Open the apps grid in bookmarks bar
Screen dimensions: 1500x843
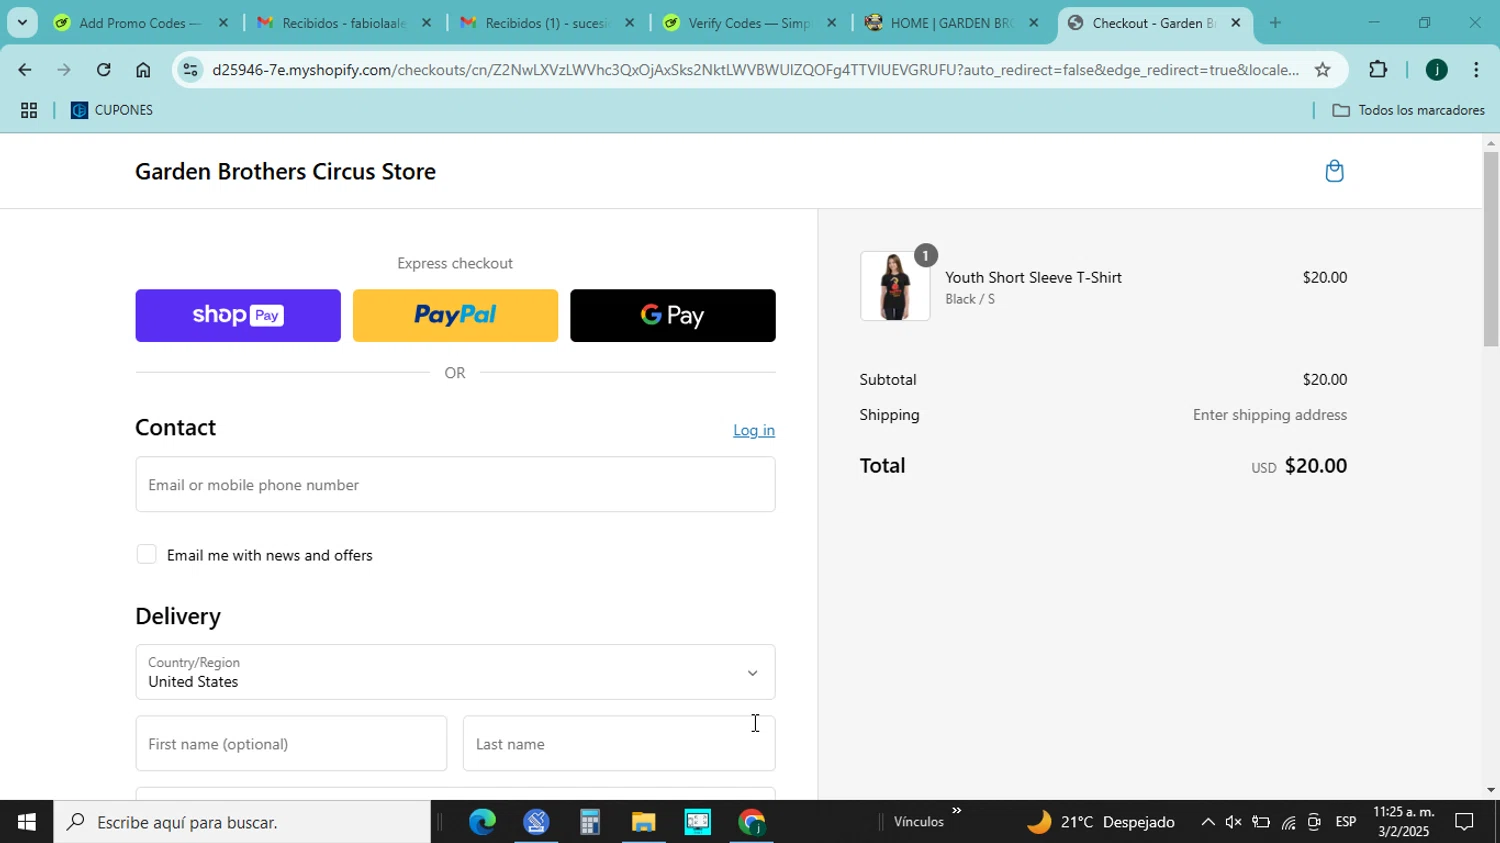[x=29, y=110]
